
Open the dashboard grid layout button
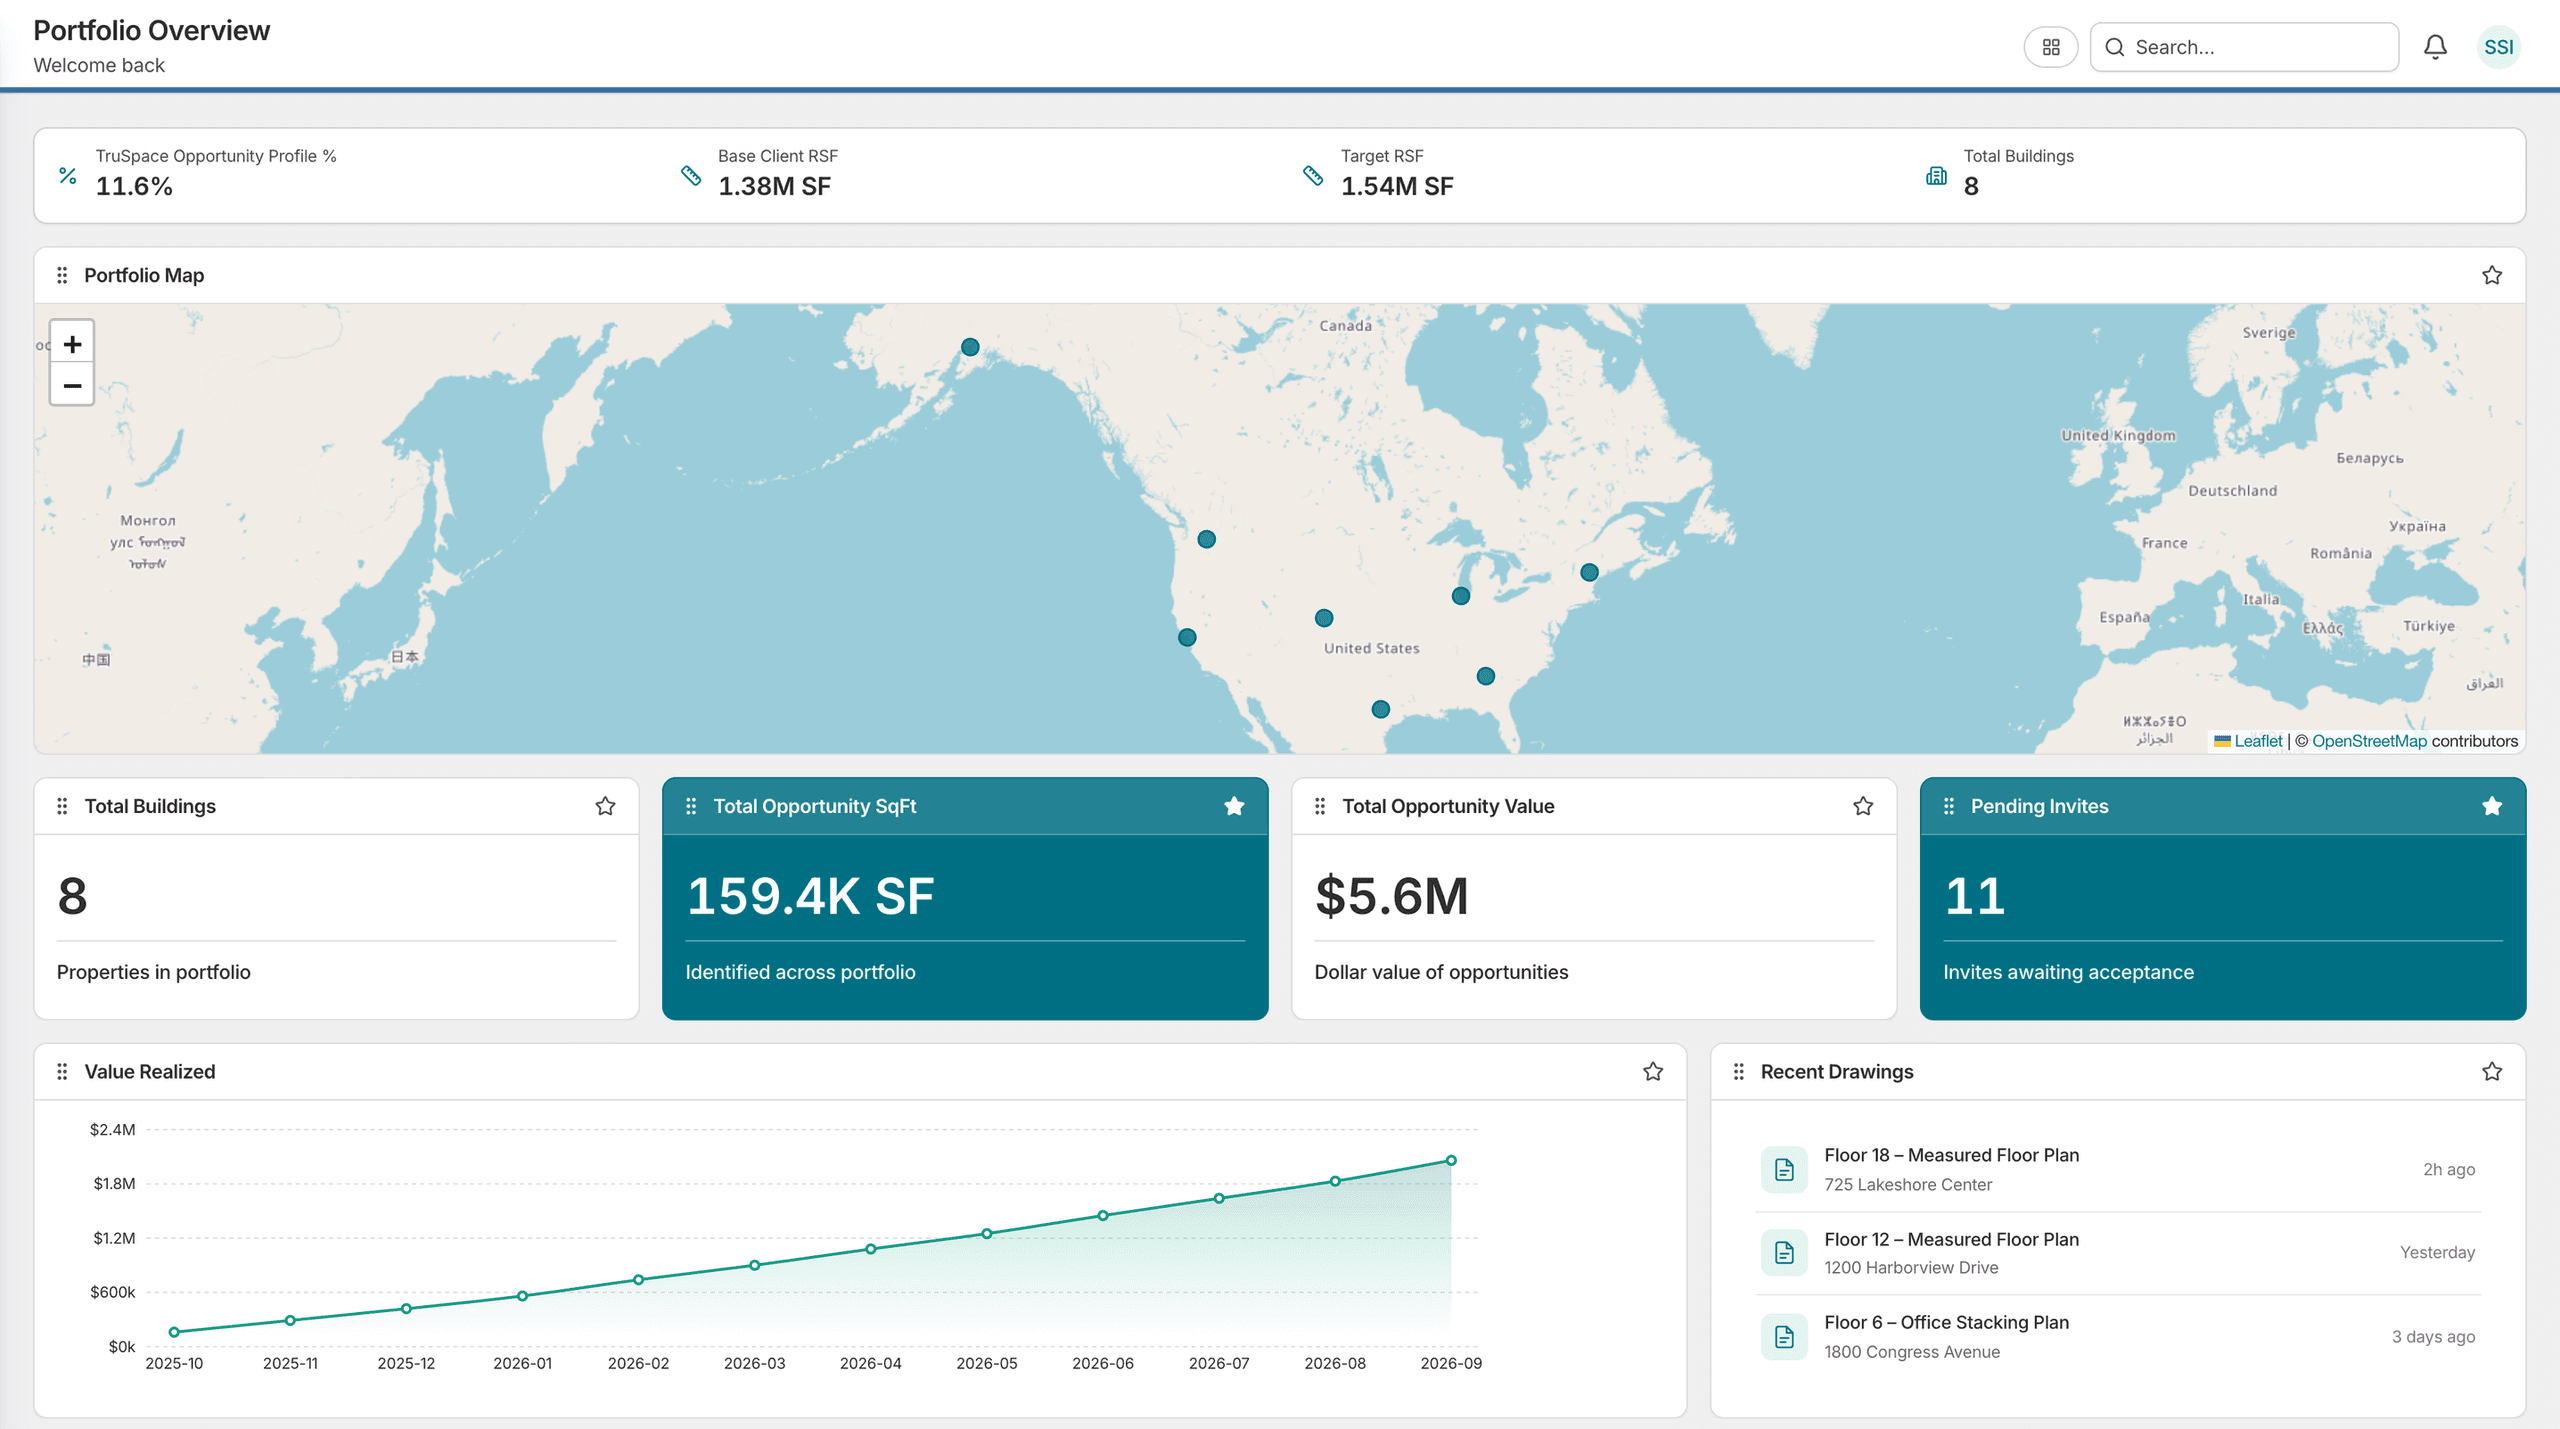[2050, 47]
